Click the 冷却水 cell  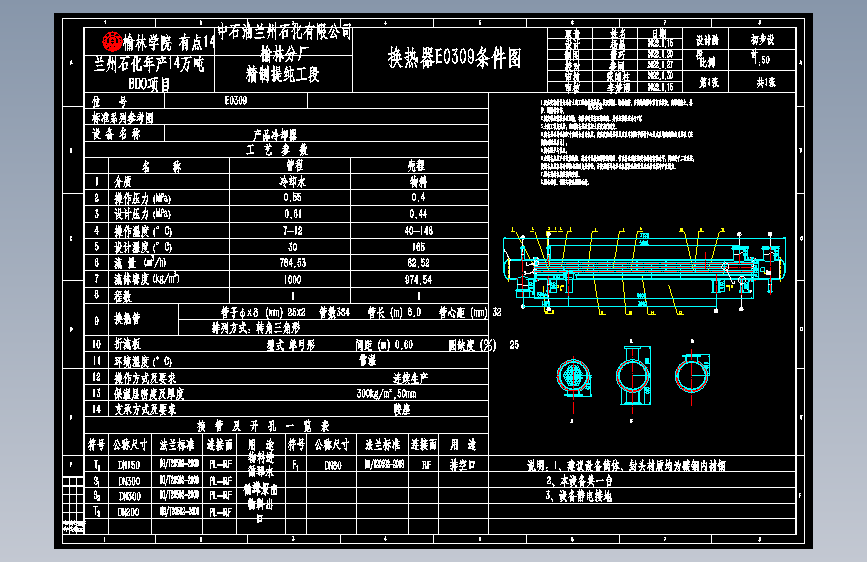tap(293, 181)
